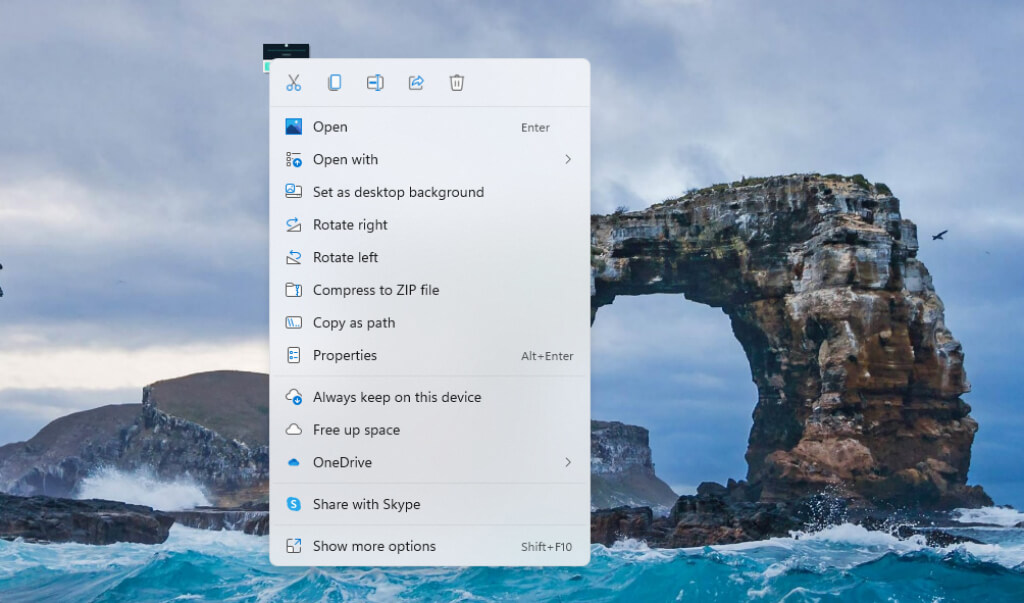The width and height of the screenshot is (1024, 603).
Task: Click the Rename icon in the top row
Action: (375, 83)
